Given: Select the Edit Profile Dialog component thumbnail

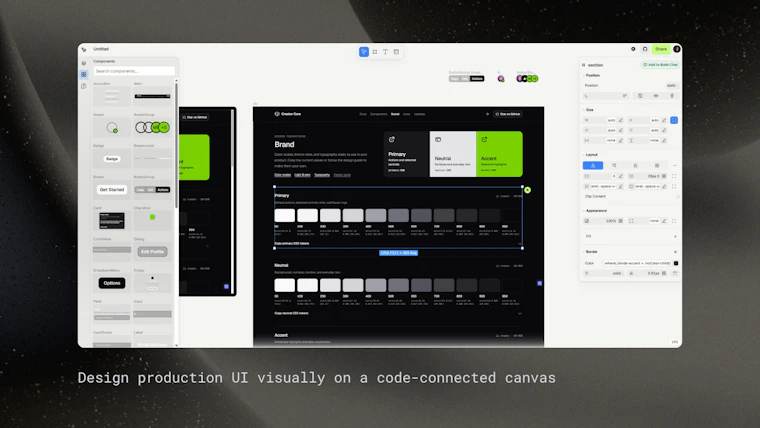Looking at the screenshot, I should pos(152,252).
